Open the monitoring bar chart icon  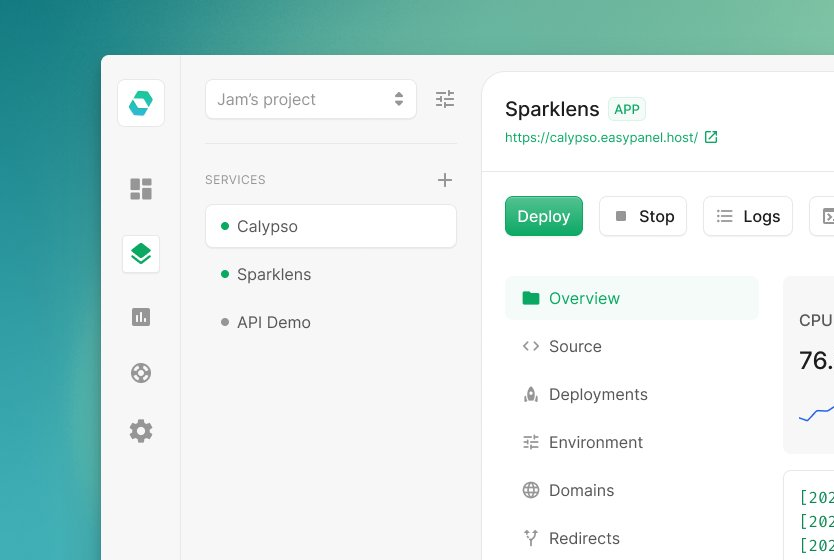click(x=141, y=317)
